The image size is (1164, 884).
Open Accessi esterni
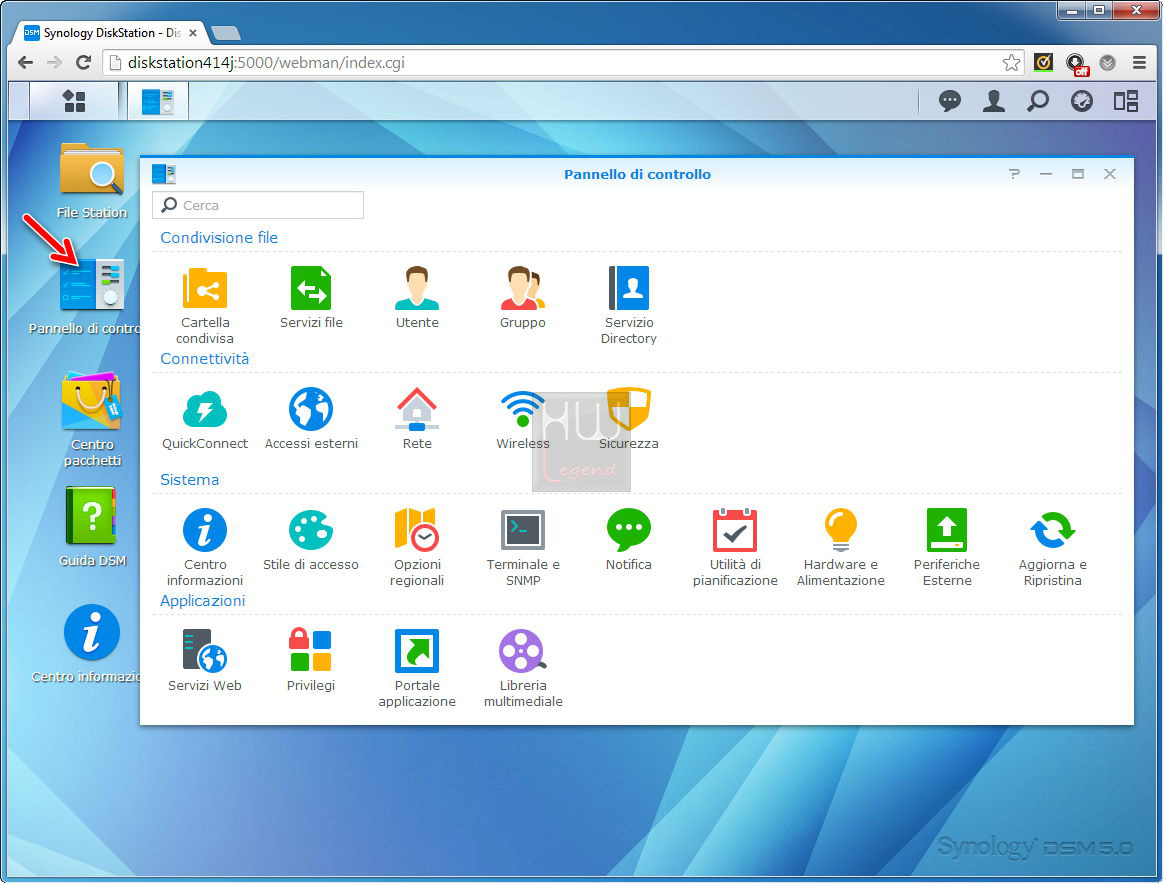click(x=311, y=418)
